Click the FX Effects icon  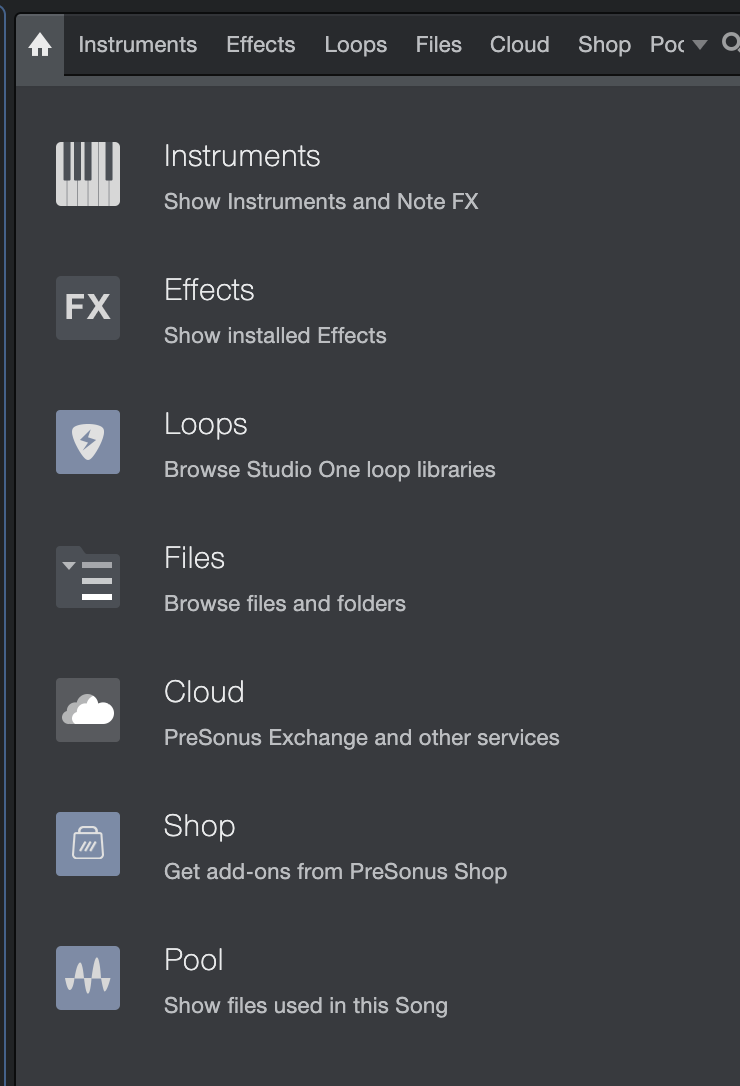pyautogui.click(x=88, y=308)
